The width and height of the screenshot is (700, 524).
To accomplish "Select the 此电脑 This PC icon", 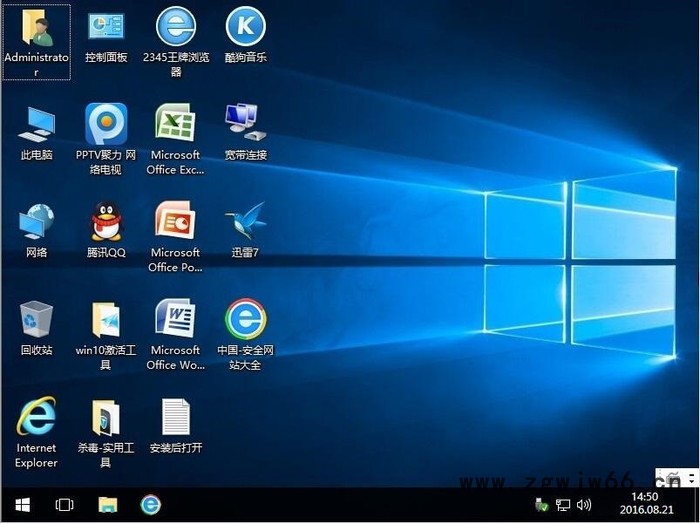I will [37, 124].
